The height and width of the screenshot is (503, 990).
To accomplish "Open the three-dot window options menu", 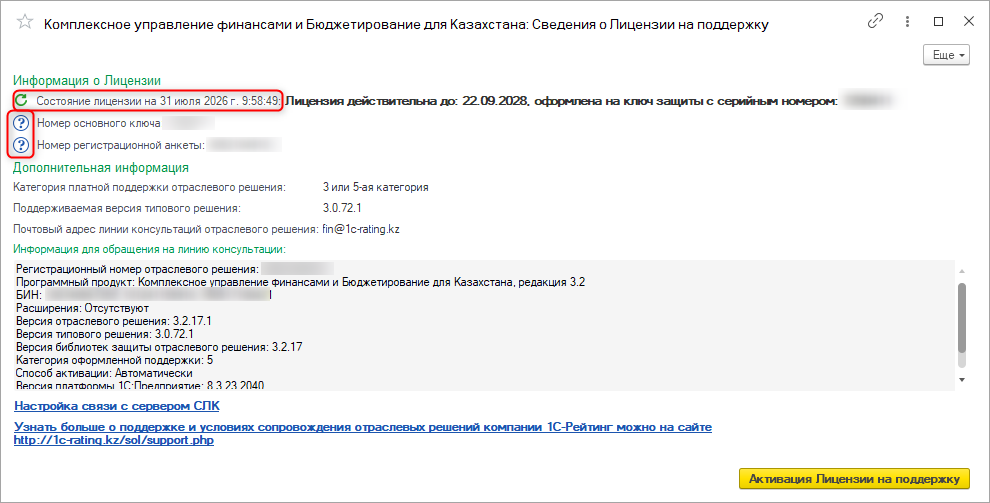I will tap(907, 21).
